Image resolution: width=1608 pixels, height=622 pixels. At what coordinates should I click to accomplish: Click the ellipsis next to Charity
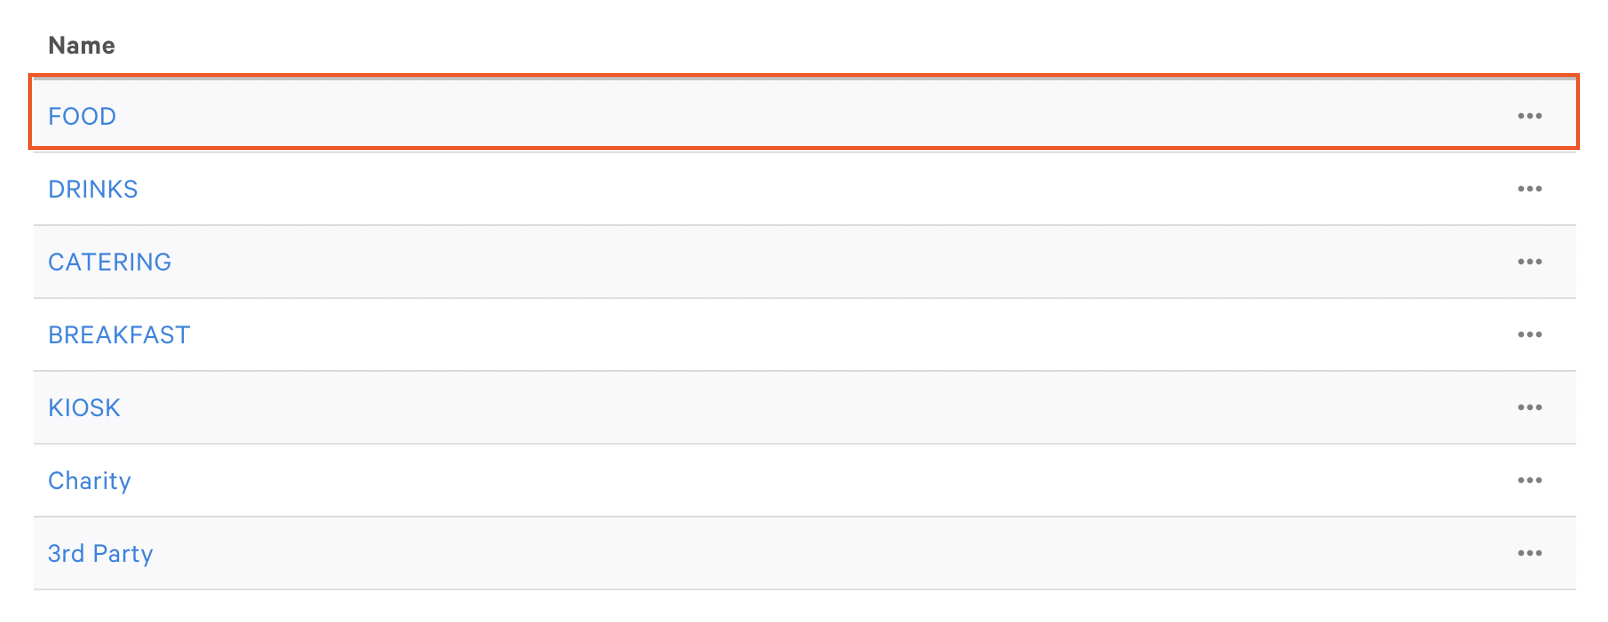[x=1529, y=480]
